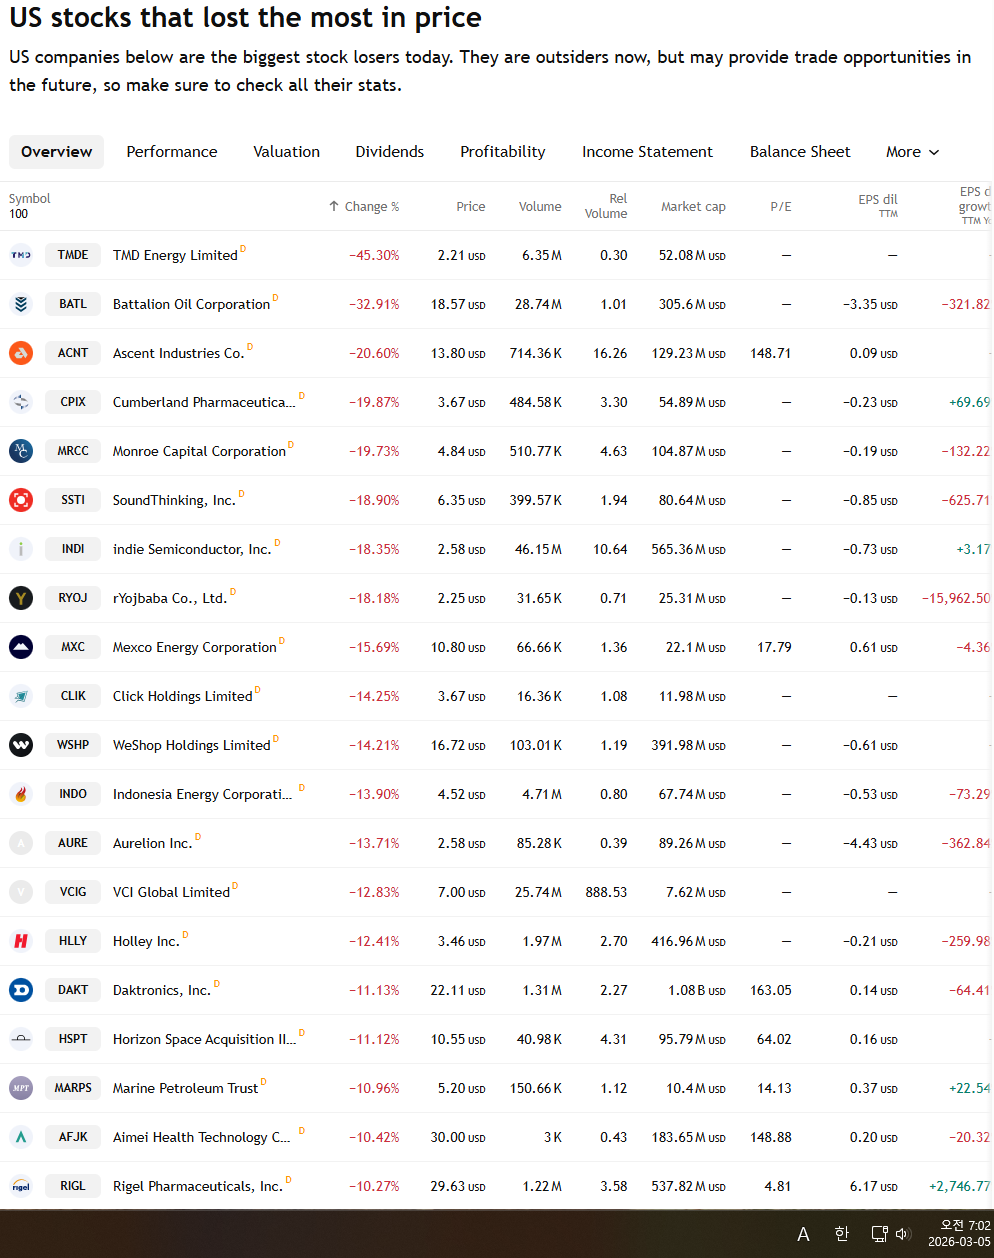Click the SoundThinking red logo icon
994x1258 pixels.
pos(21,500)
